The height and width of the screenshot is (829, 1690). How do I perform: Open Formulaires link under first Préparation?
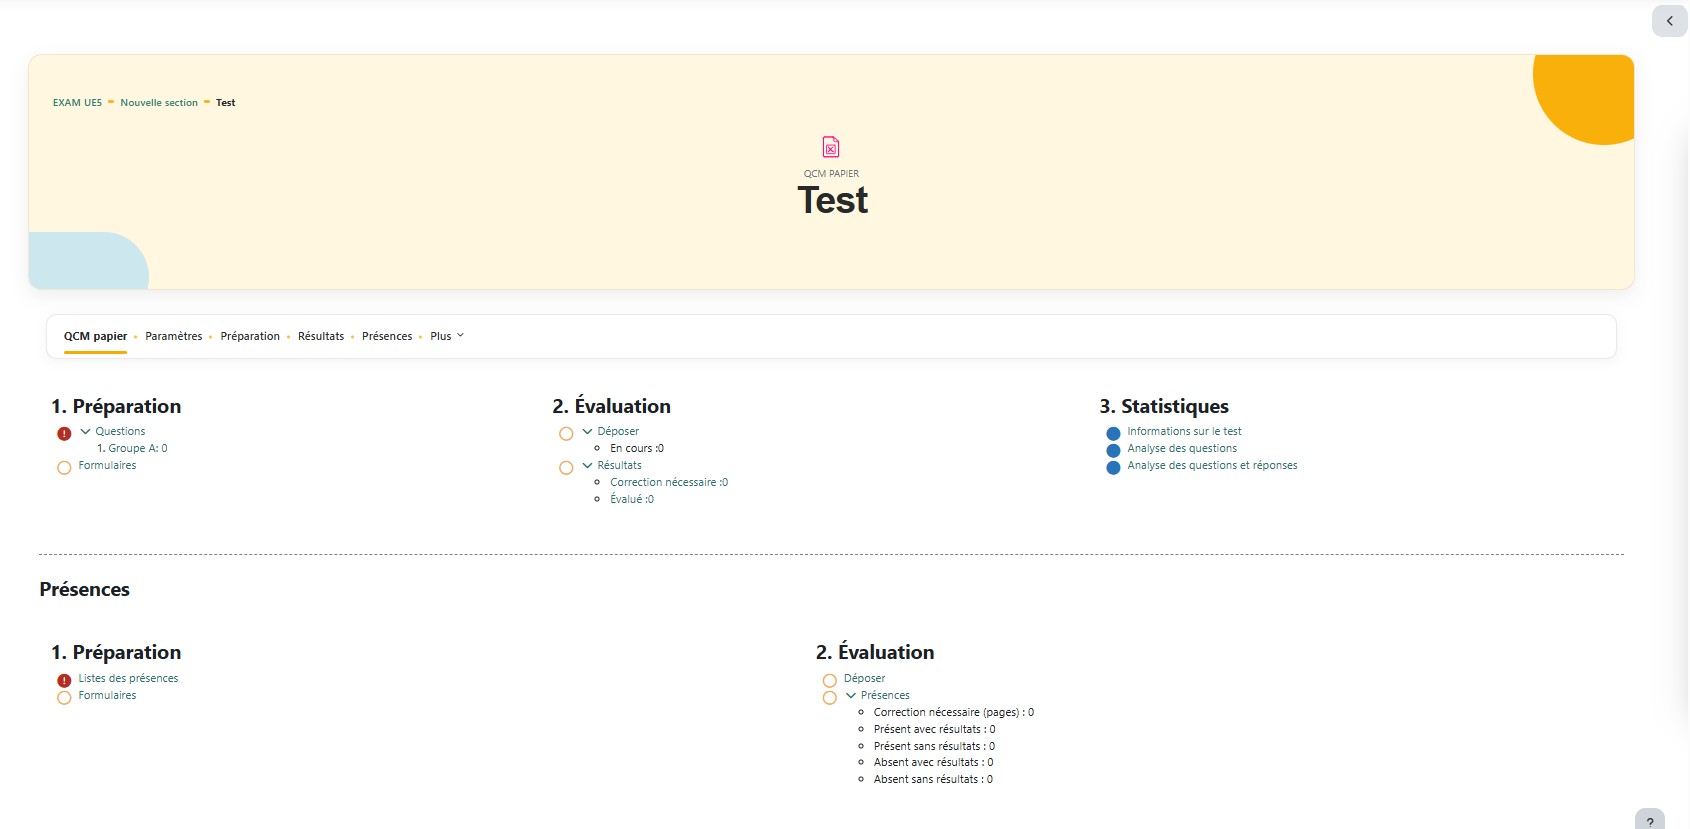107,466
